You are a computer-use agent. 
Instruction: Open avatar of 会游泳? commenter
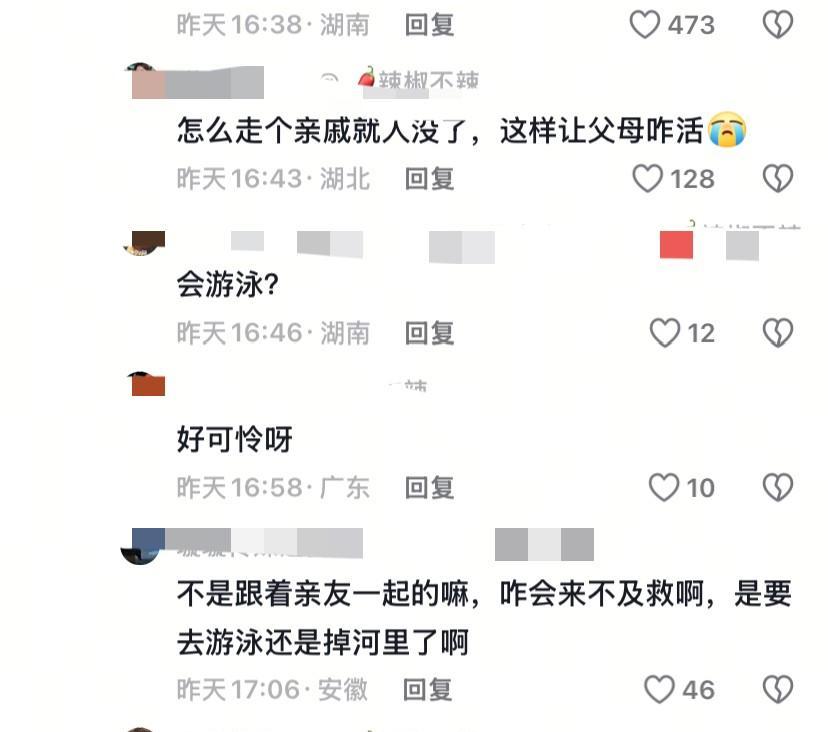[144, 243]
